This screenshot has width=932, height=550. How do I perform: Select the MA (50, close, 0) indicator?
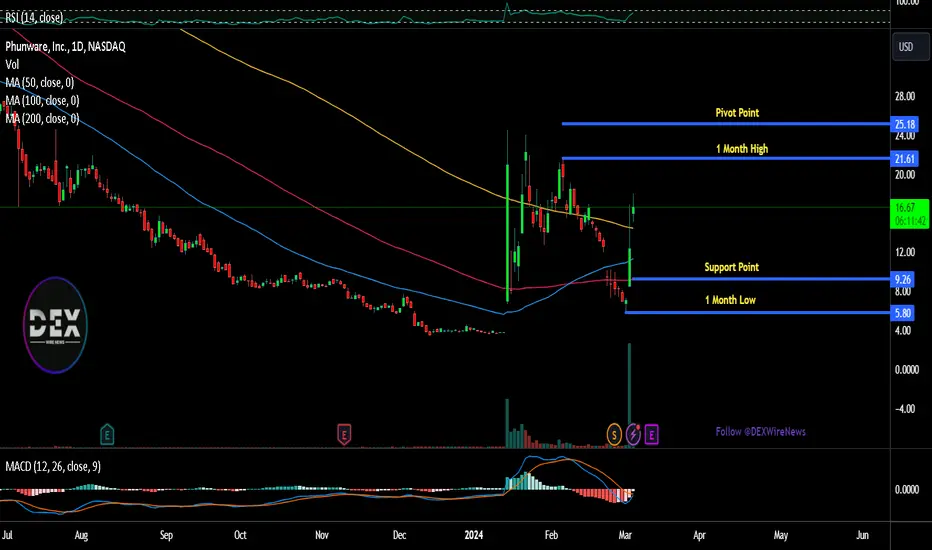coord(40,83)
